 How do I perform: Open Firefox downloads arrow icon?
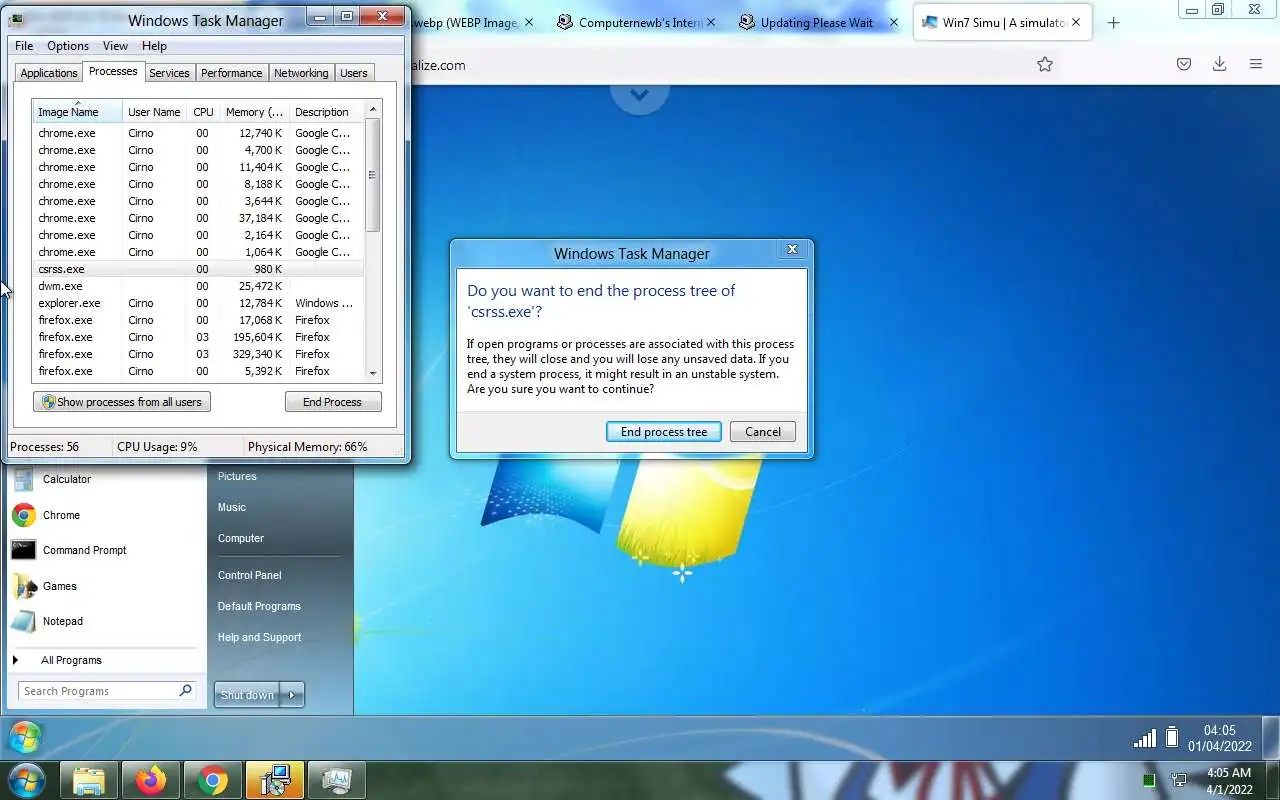[1219, 64]
